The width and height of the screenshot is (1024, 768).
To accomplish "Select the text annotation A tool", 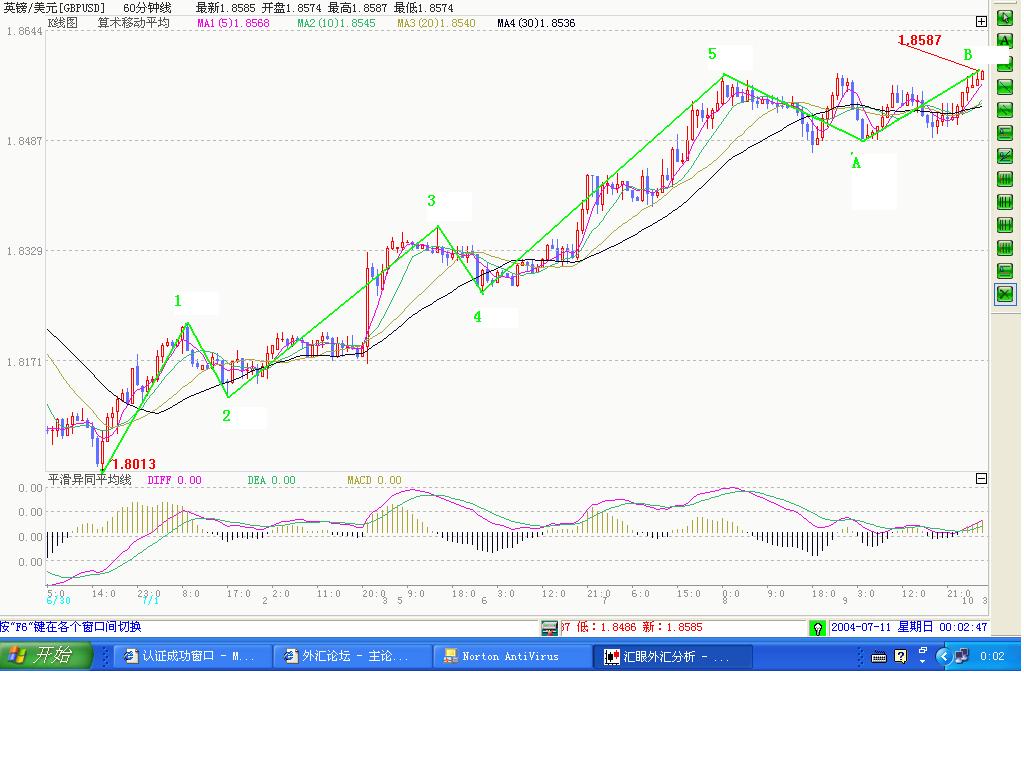I will (x=1004, y=40).
